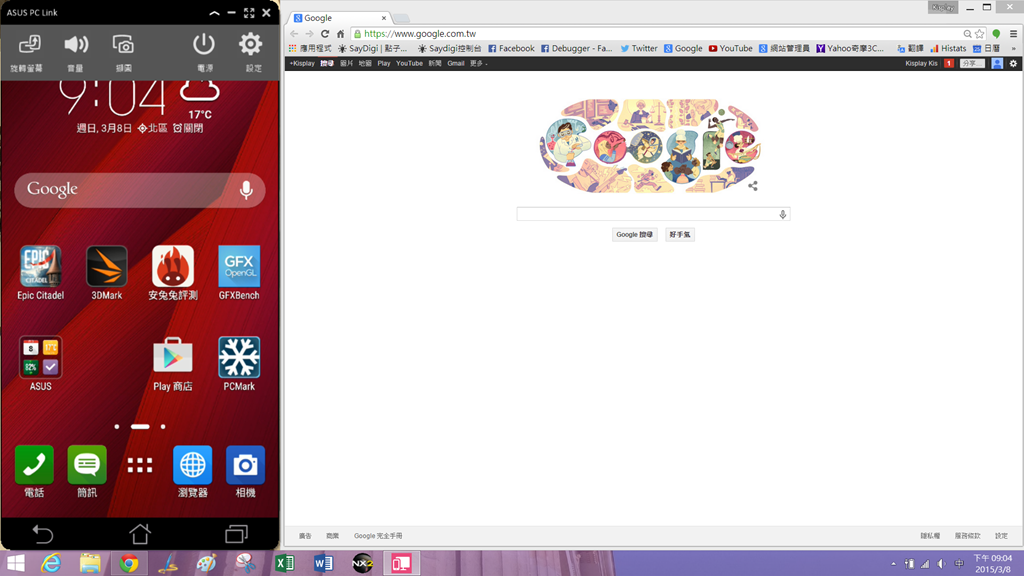
Task: Open Google+ notifications red badge
Action: [x=949, y=63]
